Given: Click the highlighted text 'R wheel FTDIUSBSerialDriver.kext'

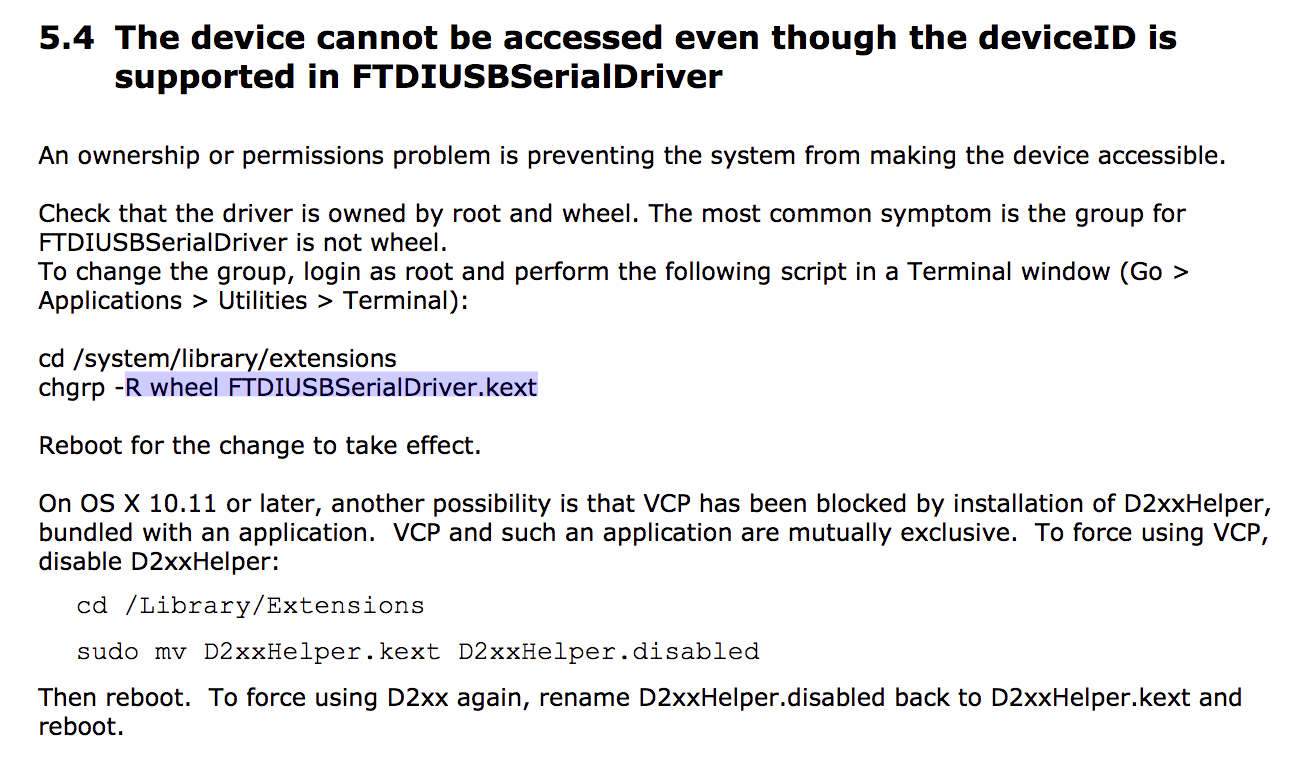Looking at the screenshot, I should [331, 387].
